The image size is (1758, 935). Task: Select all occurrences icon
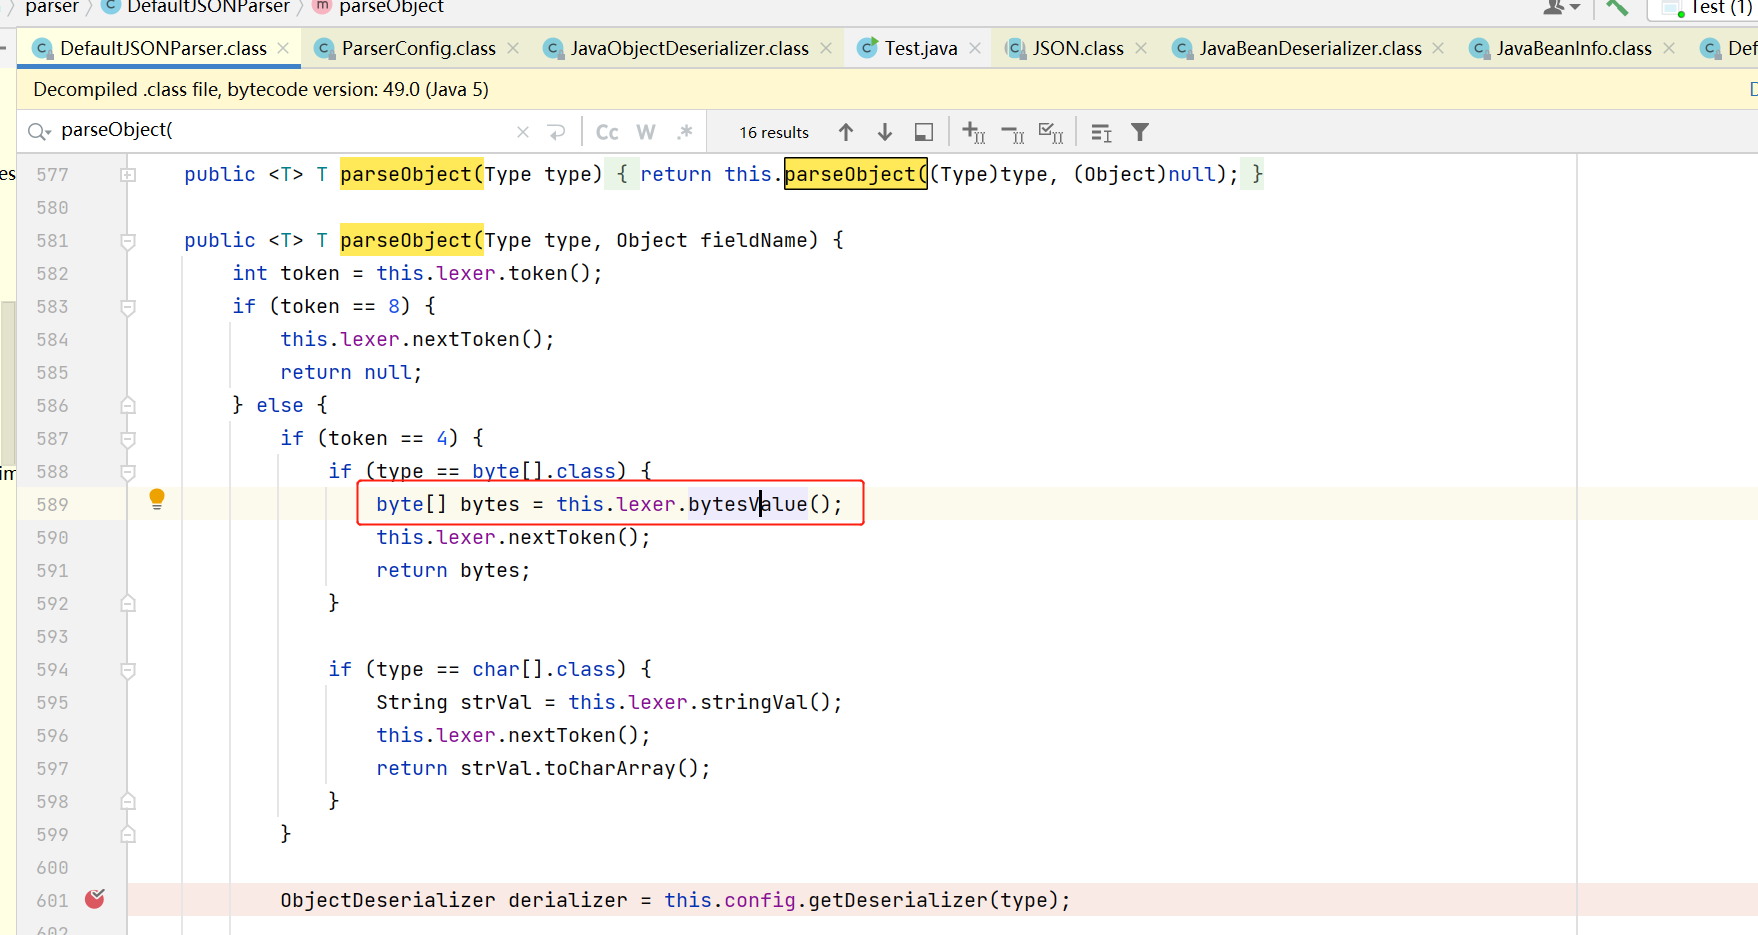point(1051,132)
